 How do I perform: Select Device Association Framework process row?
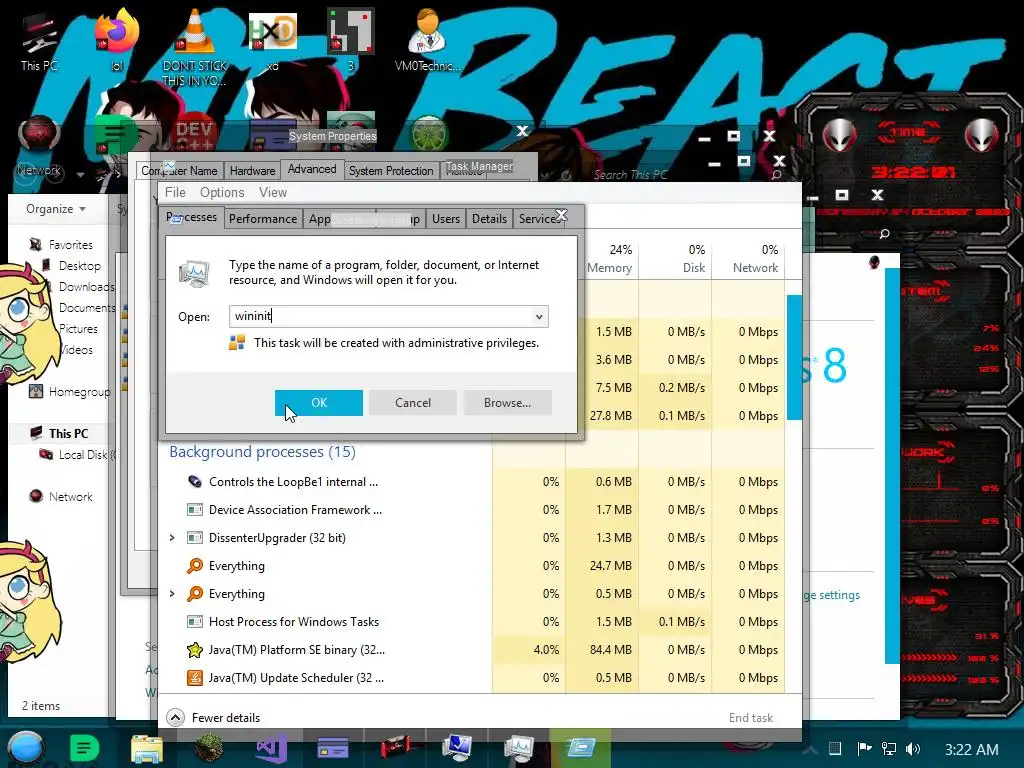472,510
